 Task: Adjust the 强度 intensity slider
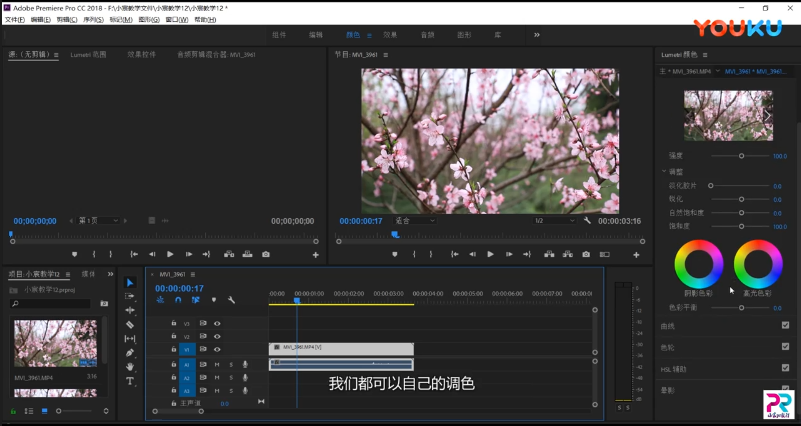pyautogui.click(x=741, y=156)
